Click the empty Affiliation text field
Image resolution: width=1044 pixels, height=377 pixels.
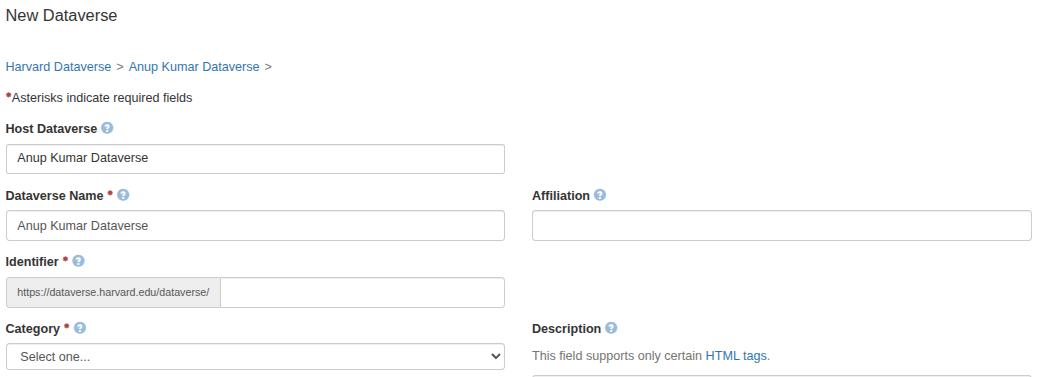[782, 226]
